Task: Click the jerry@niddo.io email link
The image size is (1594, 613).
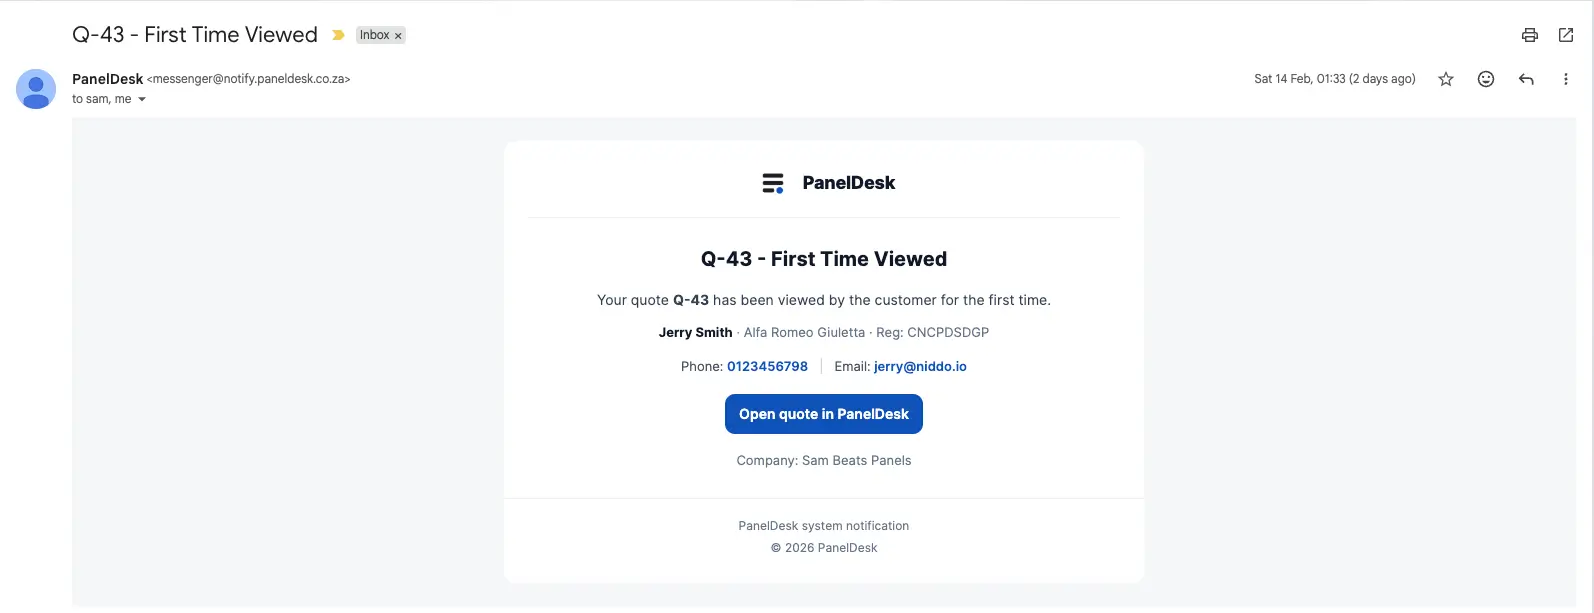Action: pos(920,366)
